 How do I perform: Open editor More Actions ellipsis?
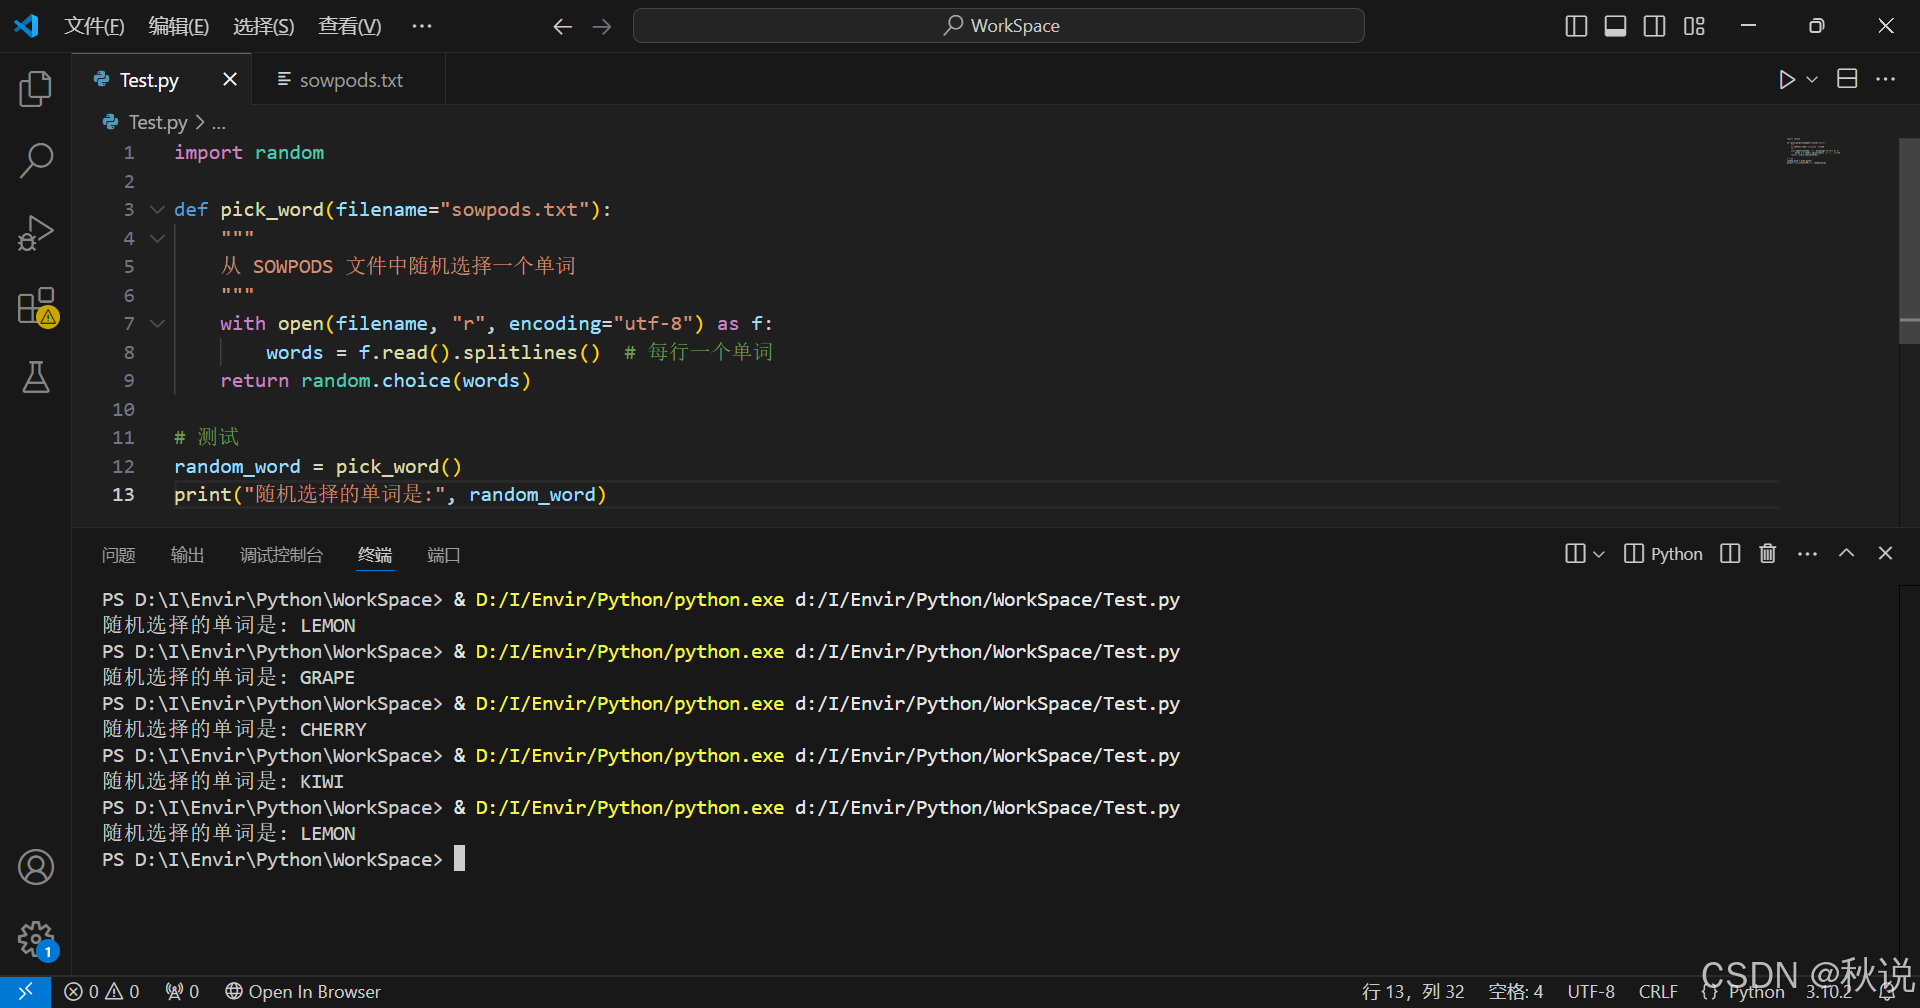1886,79
